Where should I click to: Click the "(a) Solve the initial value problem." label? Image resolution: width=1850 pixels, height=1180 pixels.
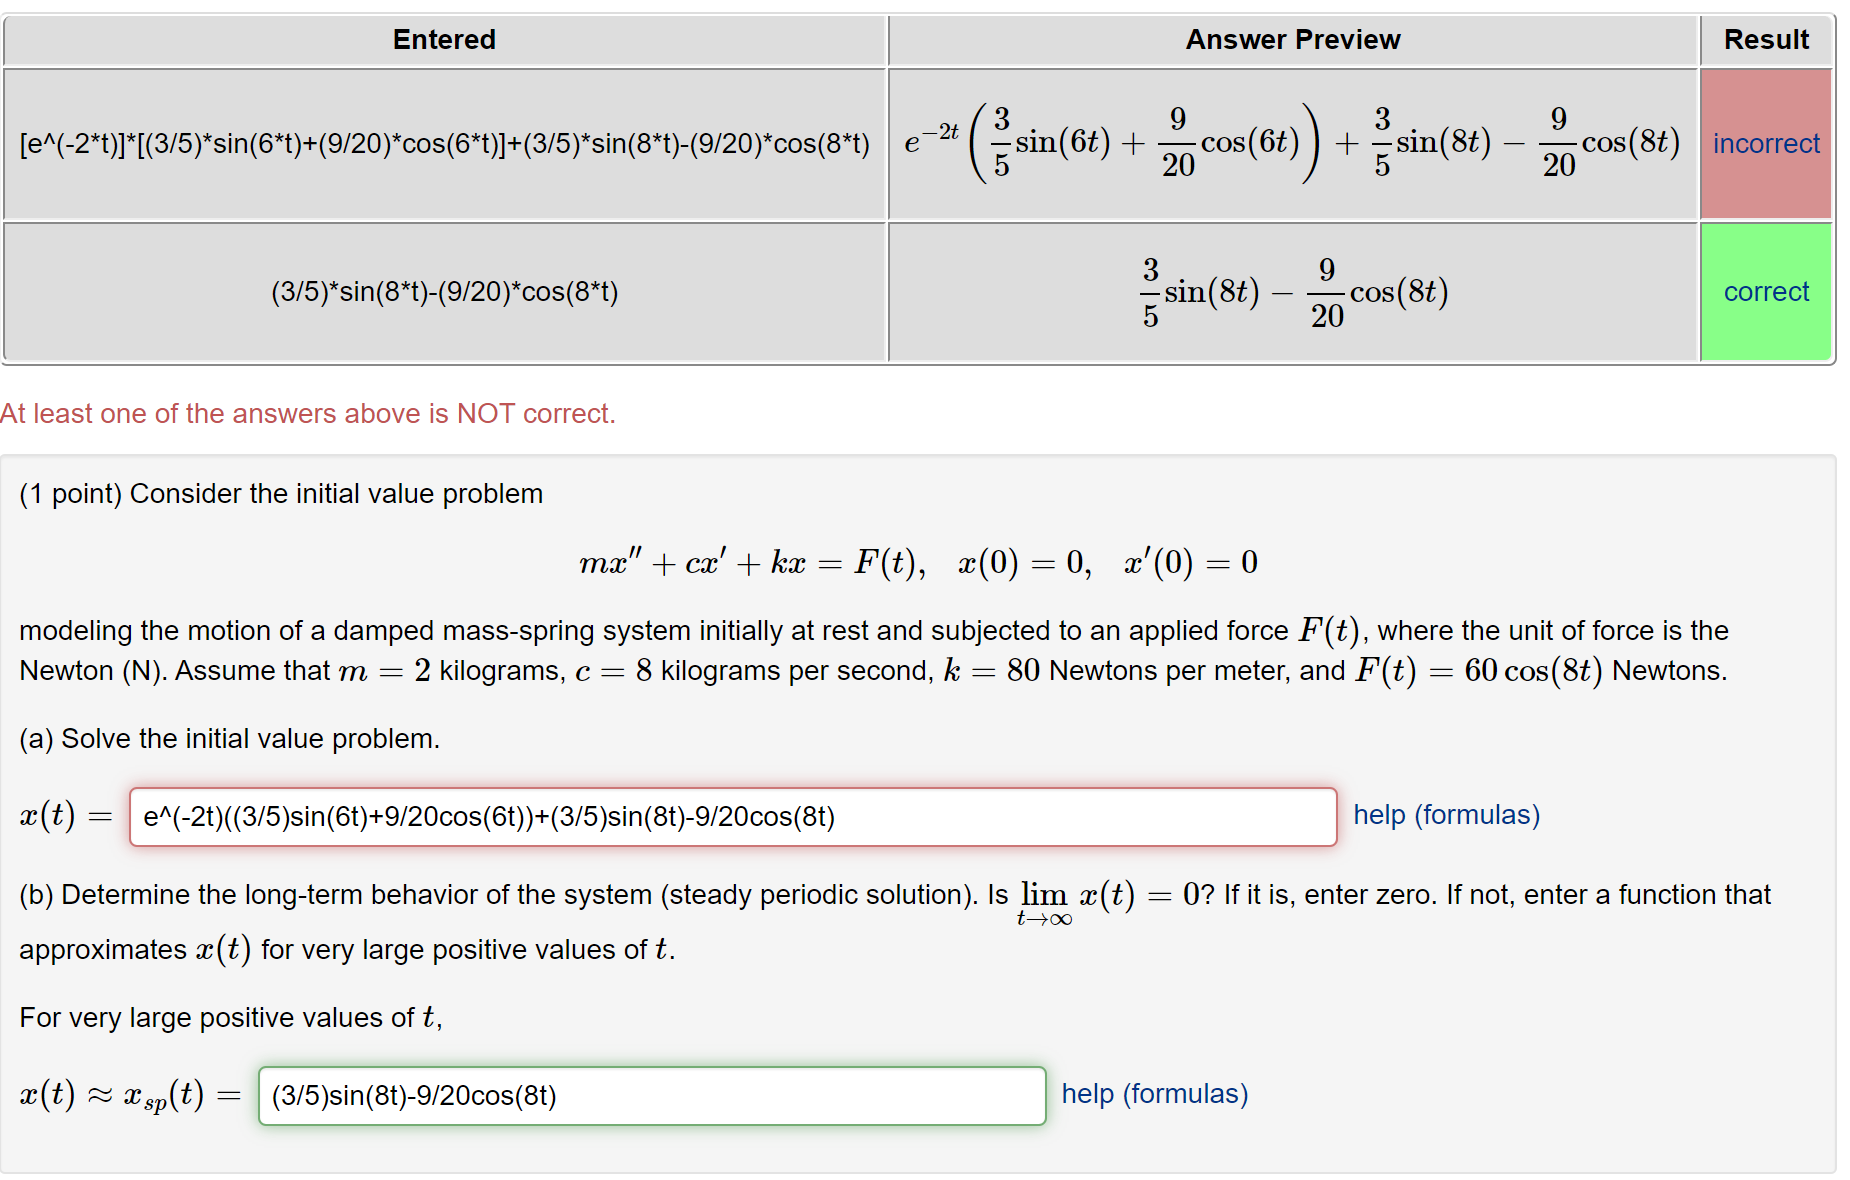click(230, 739)
